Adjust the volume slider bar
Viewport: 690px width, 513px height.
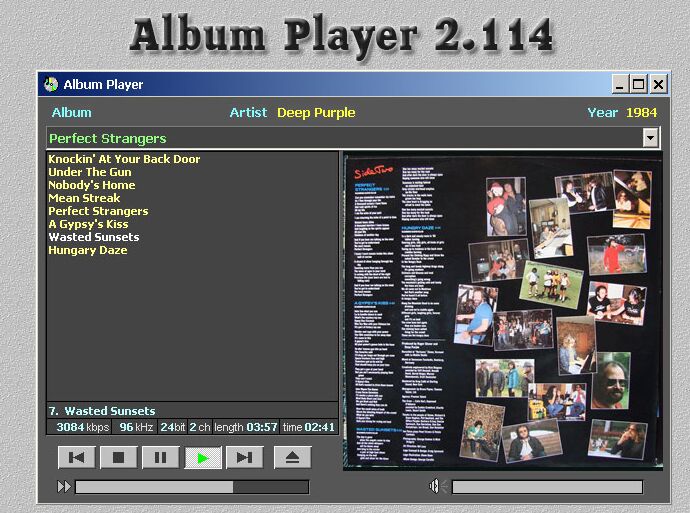tap(547, 487)
